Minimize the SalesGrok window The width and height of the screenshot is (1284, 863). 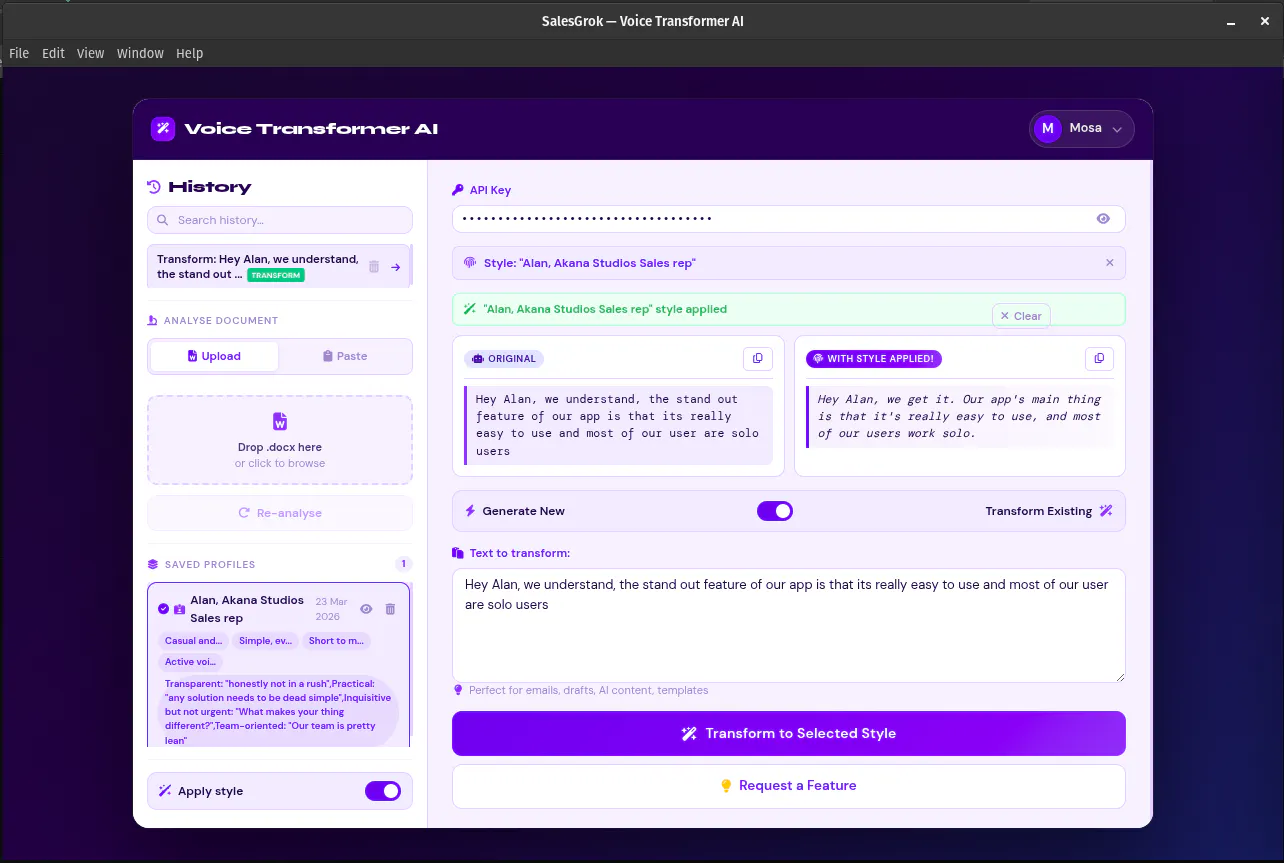coord(1229,21)
